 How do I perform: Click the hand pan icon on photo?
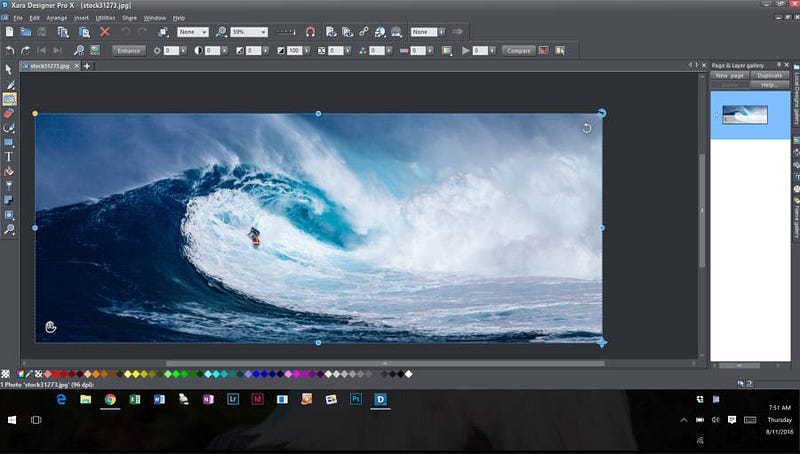[50, 326]
